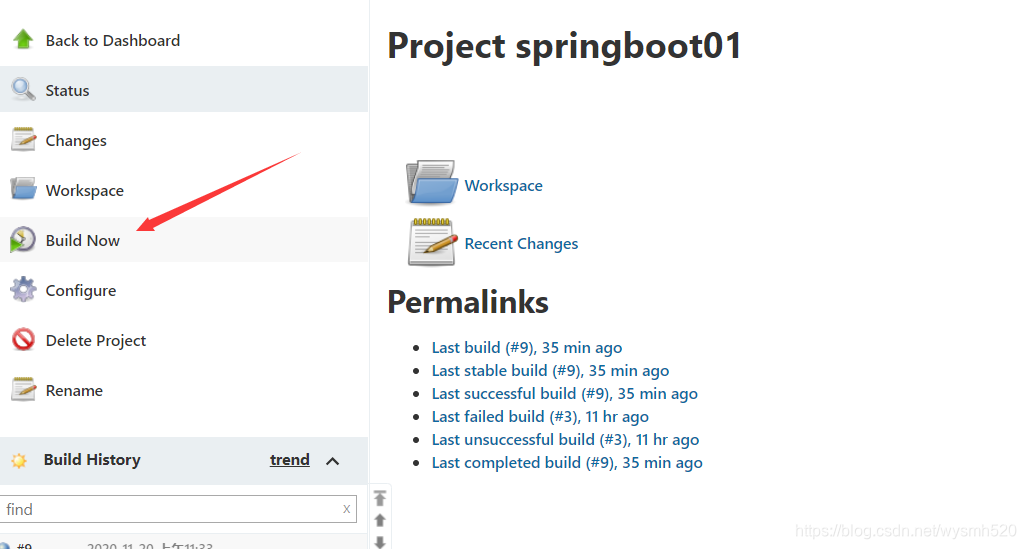Open the Build History trend link
The height and width of the screenshot is (549, 1026).
289,460
